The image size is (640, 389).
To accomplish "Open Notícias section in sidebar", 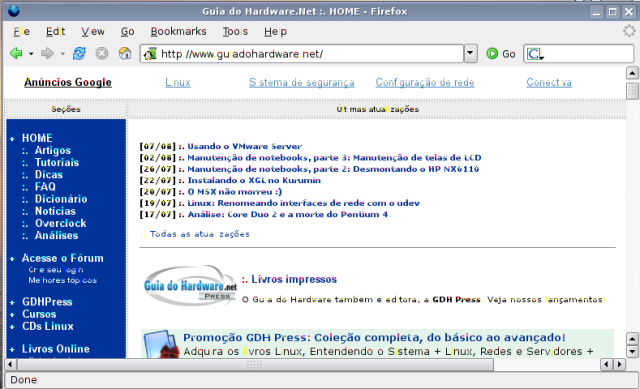I will [55, 211].
